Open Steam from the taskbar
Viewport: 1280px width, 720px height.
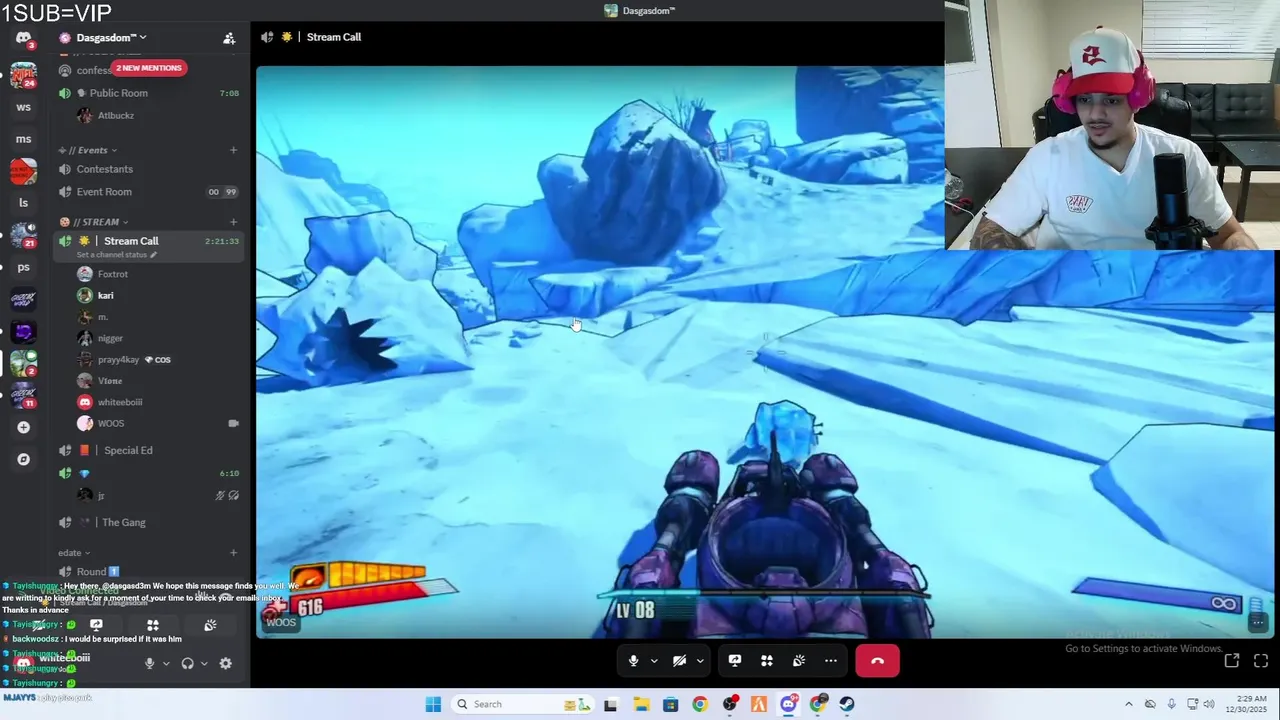(847, 704)
